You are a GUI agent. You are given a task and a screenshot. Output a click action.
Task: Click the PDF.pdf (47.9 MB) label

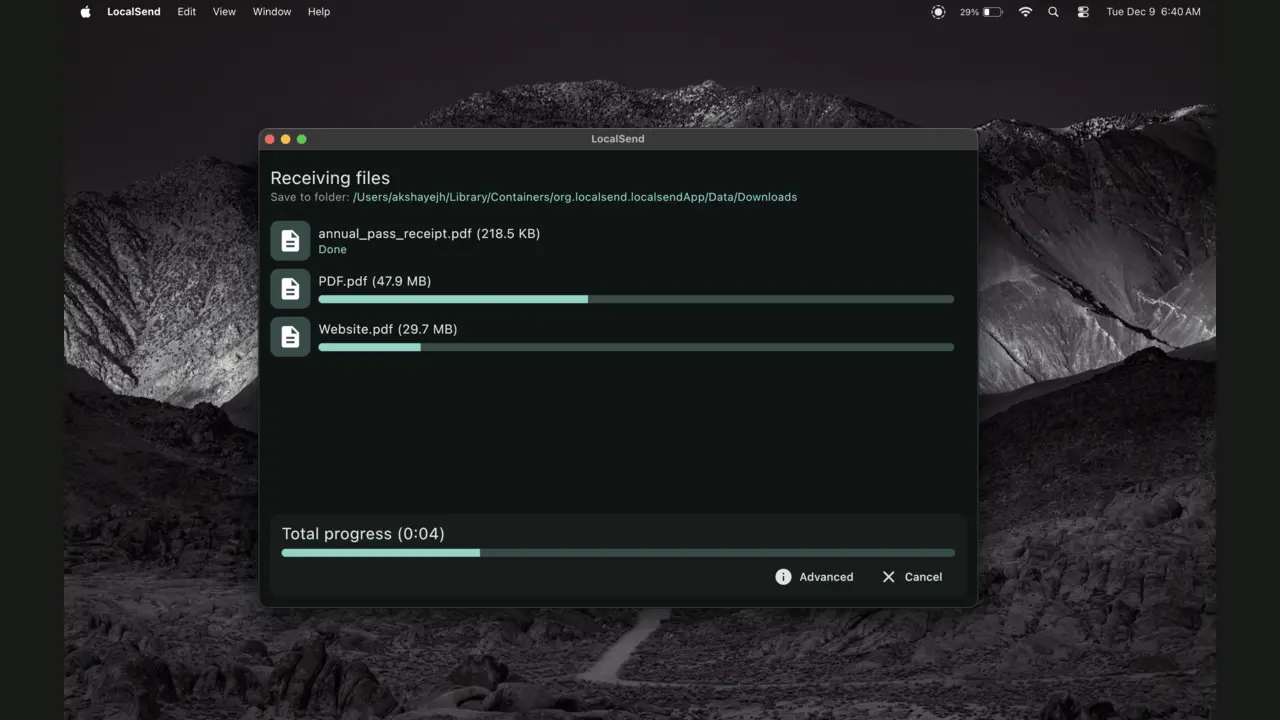tap(375, 281)
